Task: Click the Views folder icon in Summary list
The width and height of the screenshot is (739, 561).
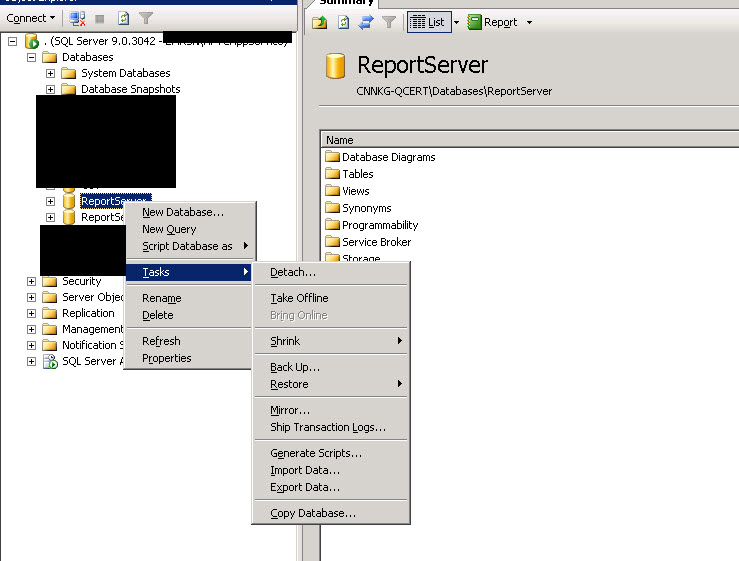Action: (x=332, y=190)
